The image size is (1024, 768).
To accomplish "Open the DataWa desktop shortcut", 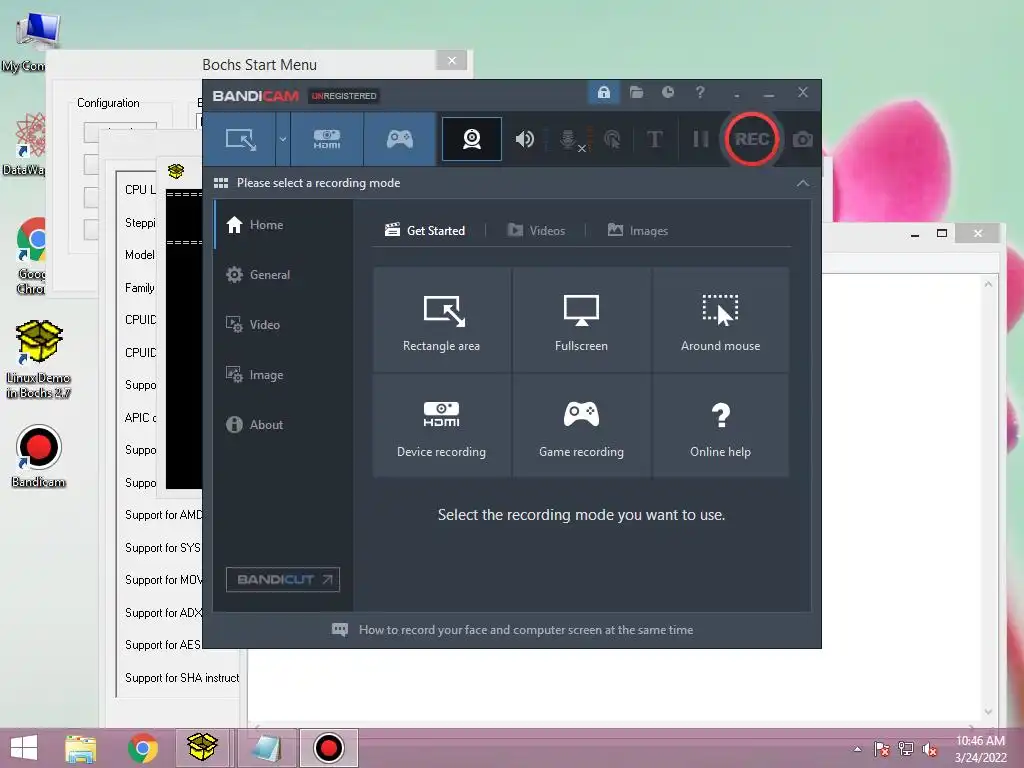I will pos(26,144).
